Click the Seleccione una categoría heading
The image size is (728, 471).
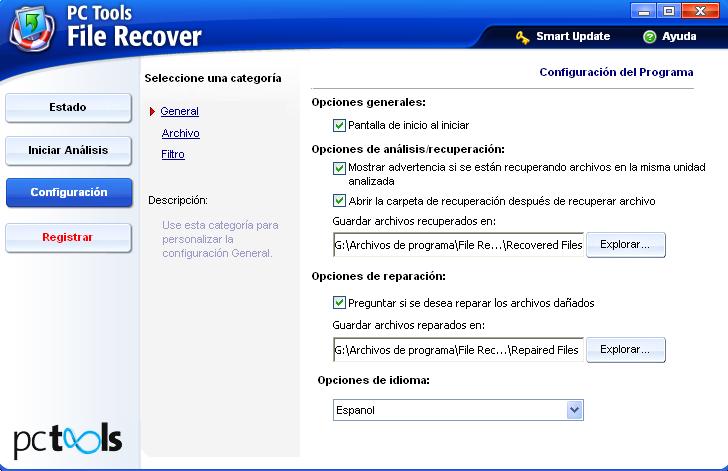213,78
